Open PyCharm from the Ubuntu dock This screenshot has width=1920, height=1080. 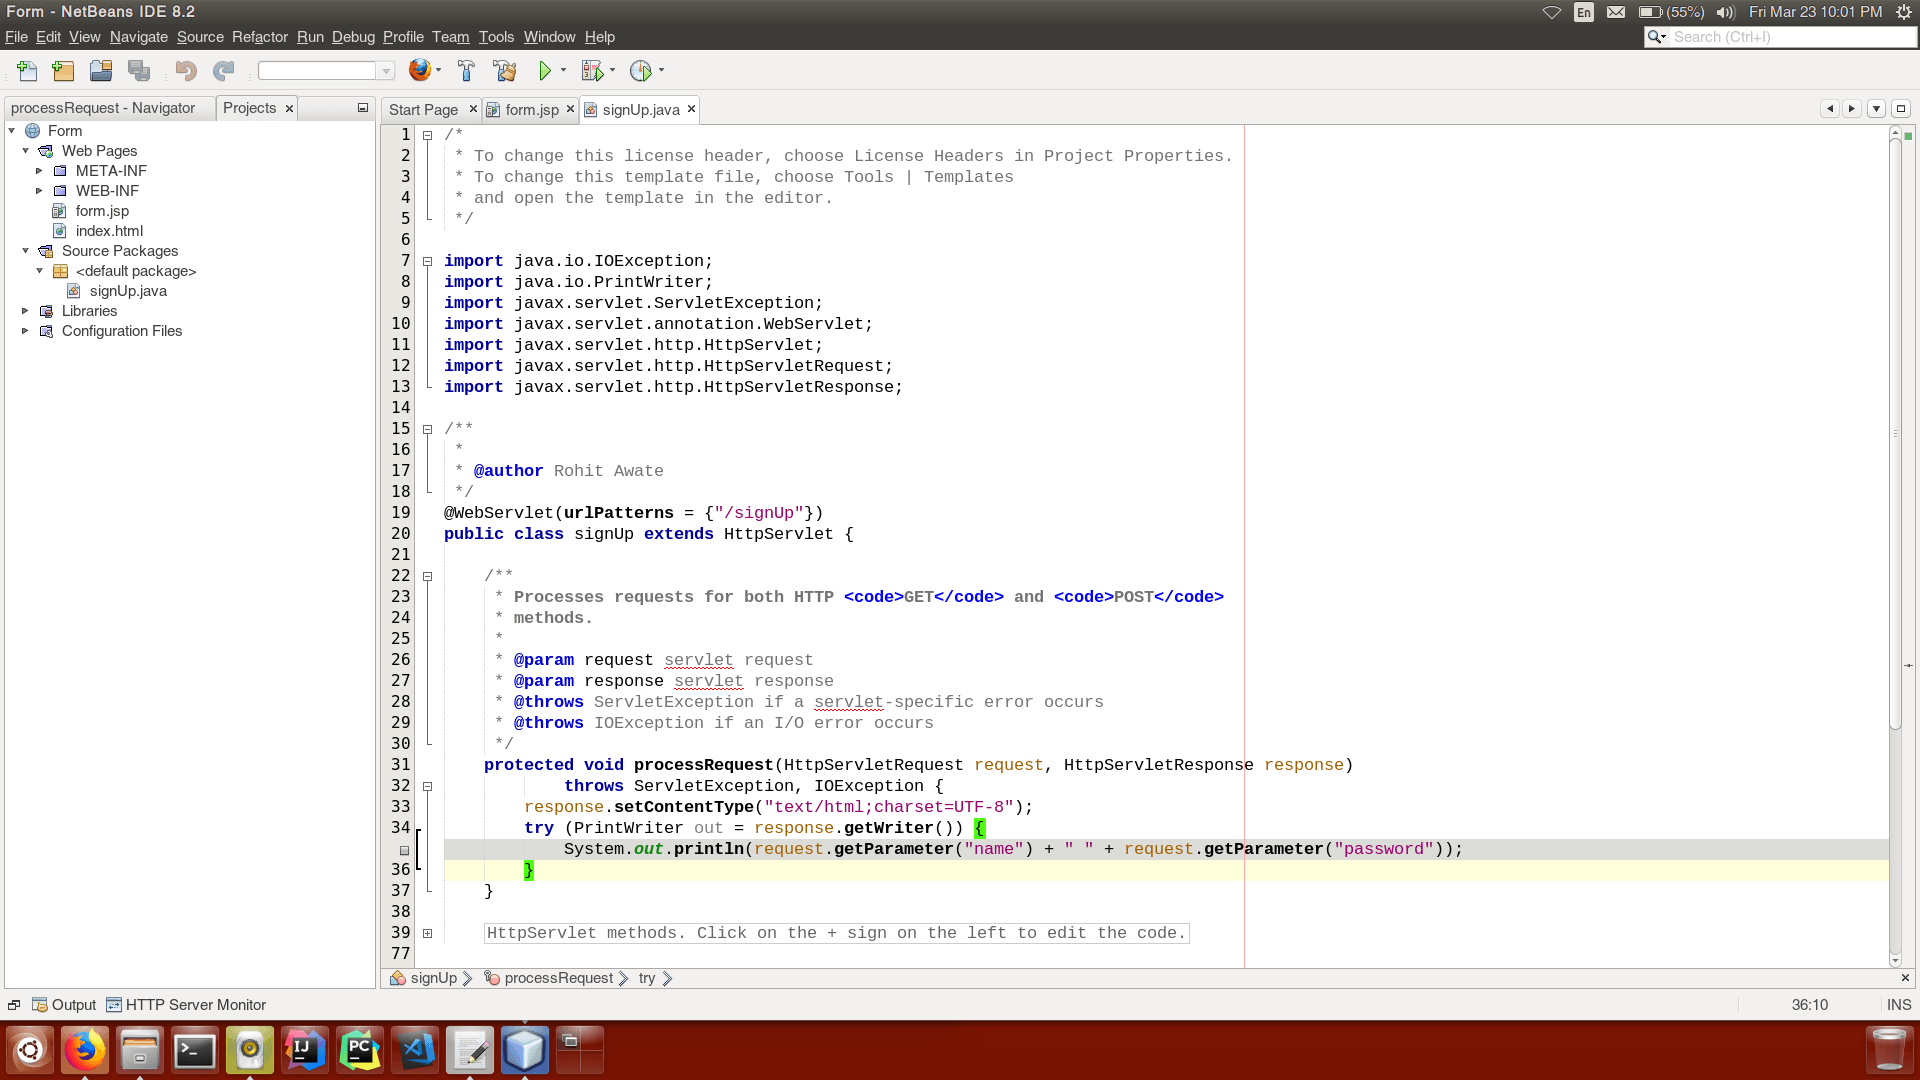pos(360,1051)
